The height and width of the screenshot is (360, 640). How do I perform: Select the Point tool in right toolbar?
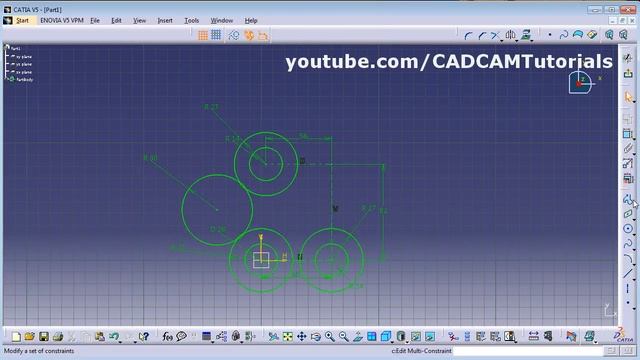(x=628, y=303)
